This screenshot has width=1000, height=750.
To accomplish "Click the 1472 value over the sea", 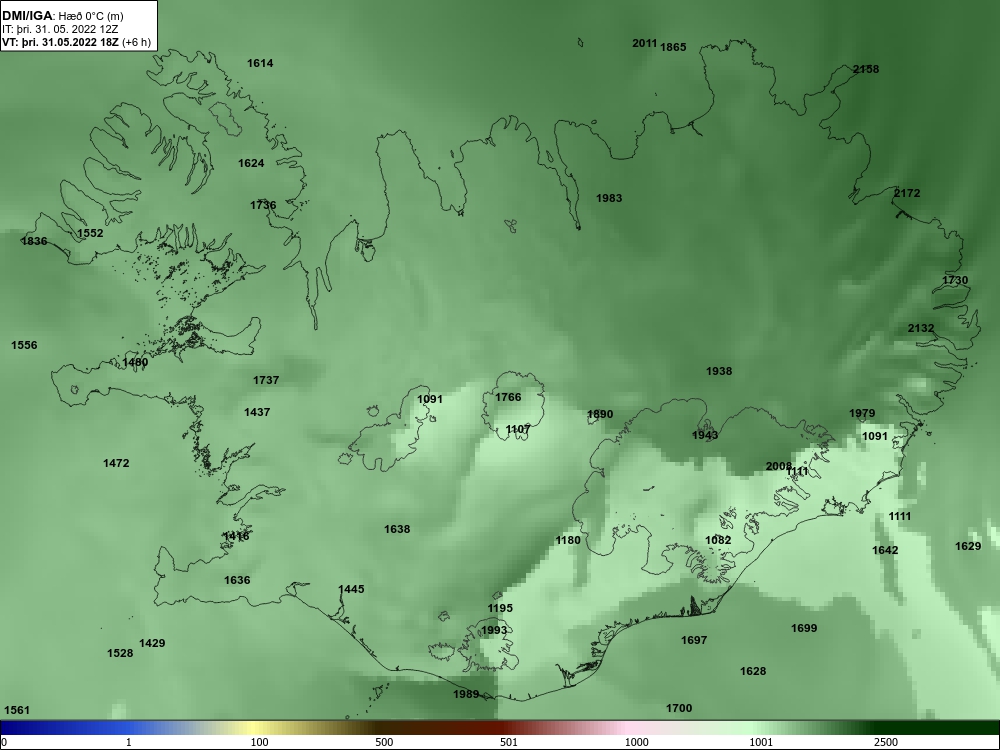I will coord(116,464).
